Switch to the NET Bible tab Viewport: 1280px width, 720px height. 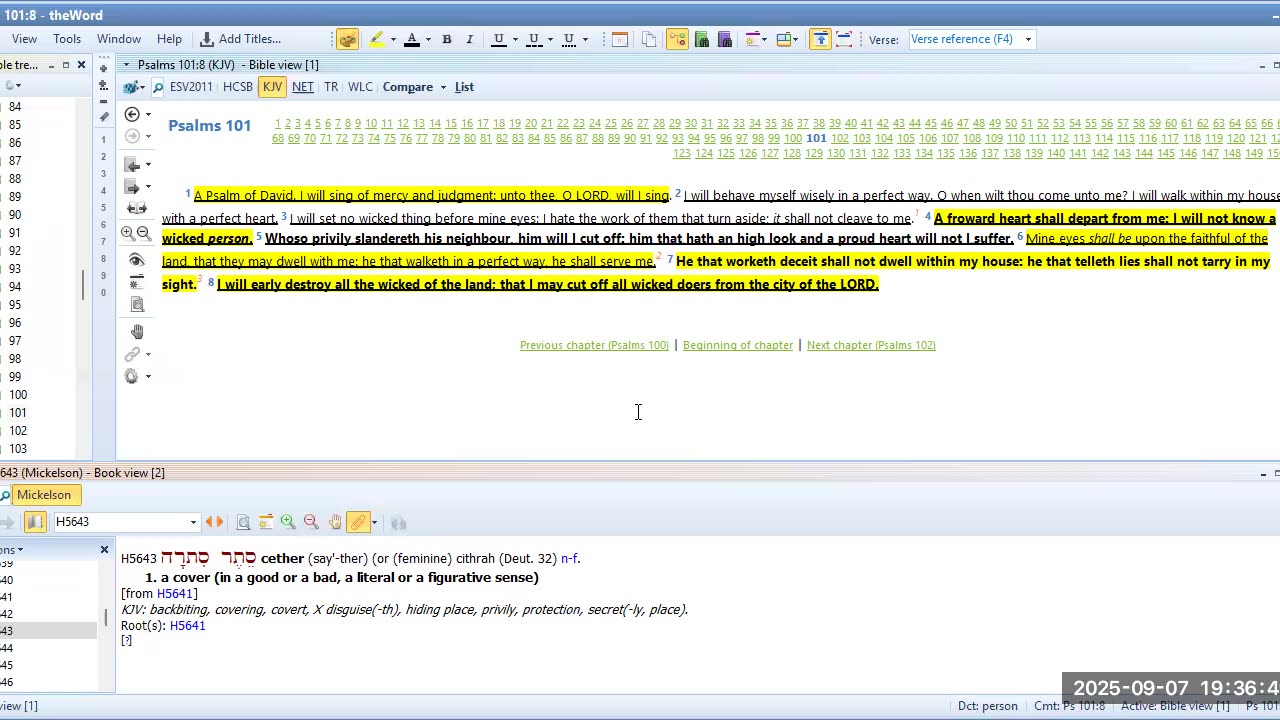302,87
